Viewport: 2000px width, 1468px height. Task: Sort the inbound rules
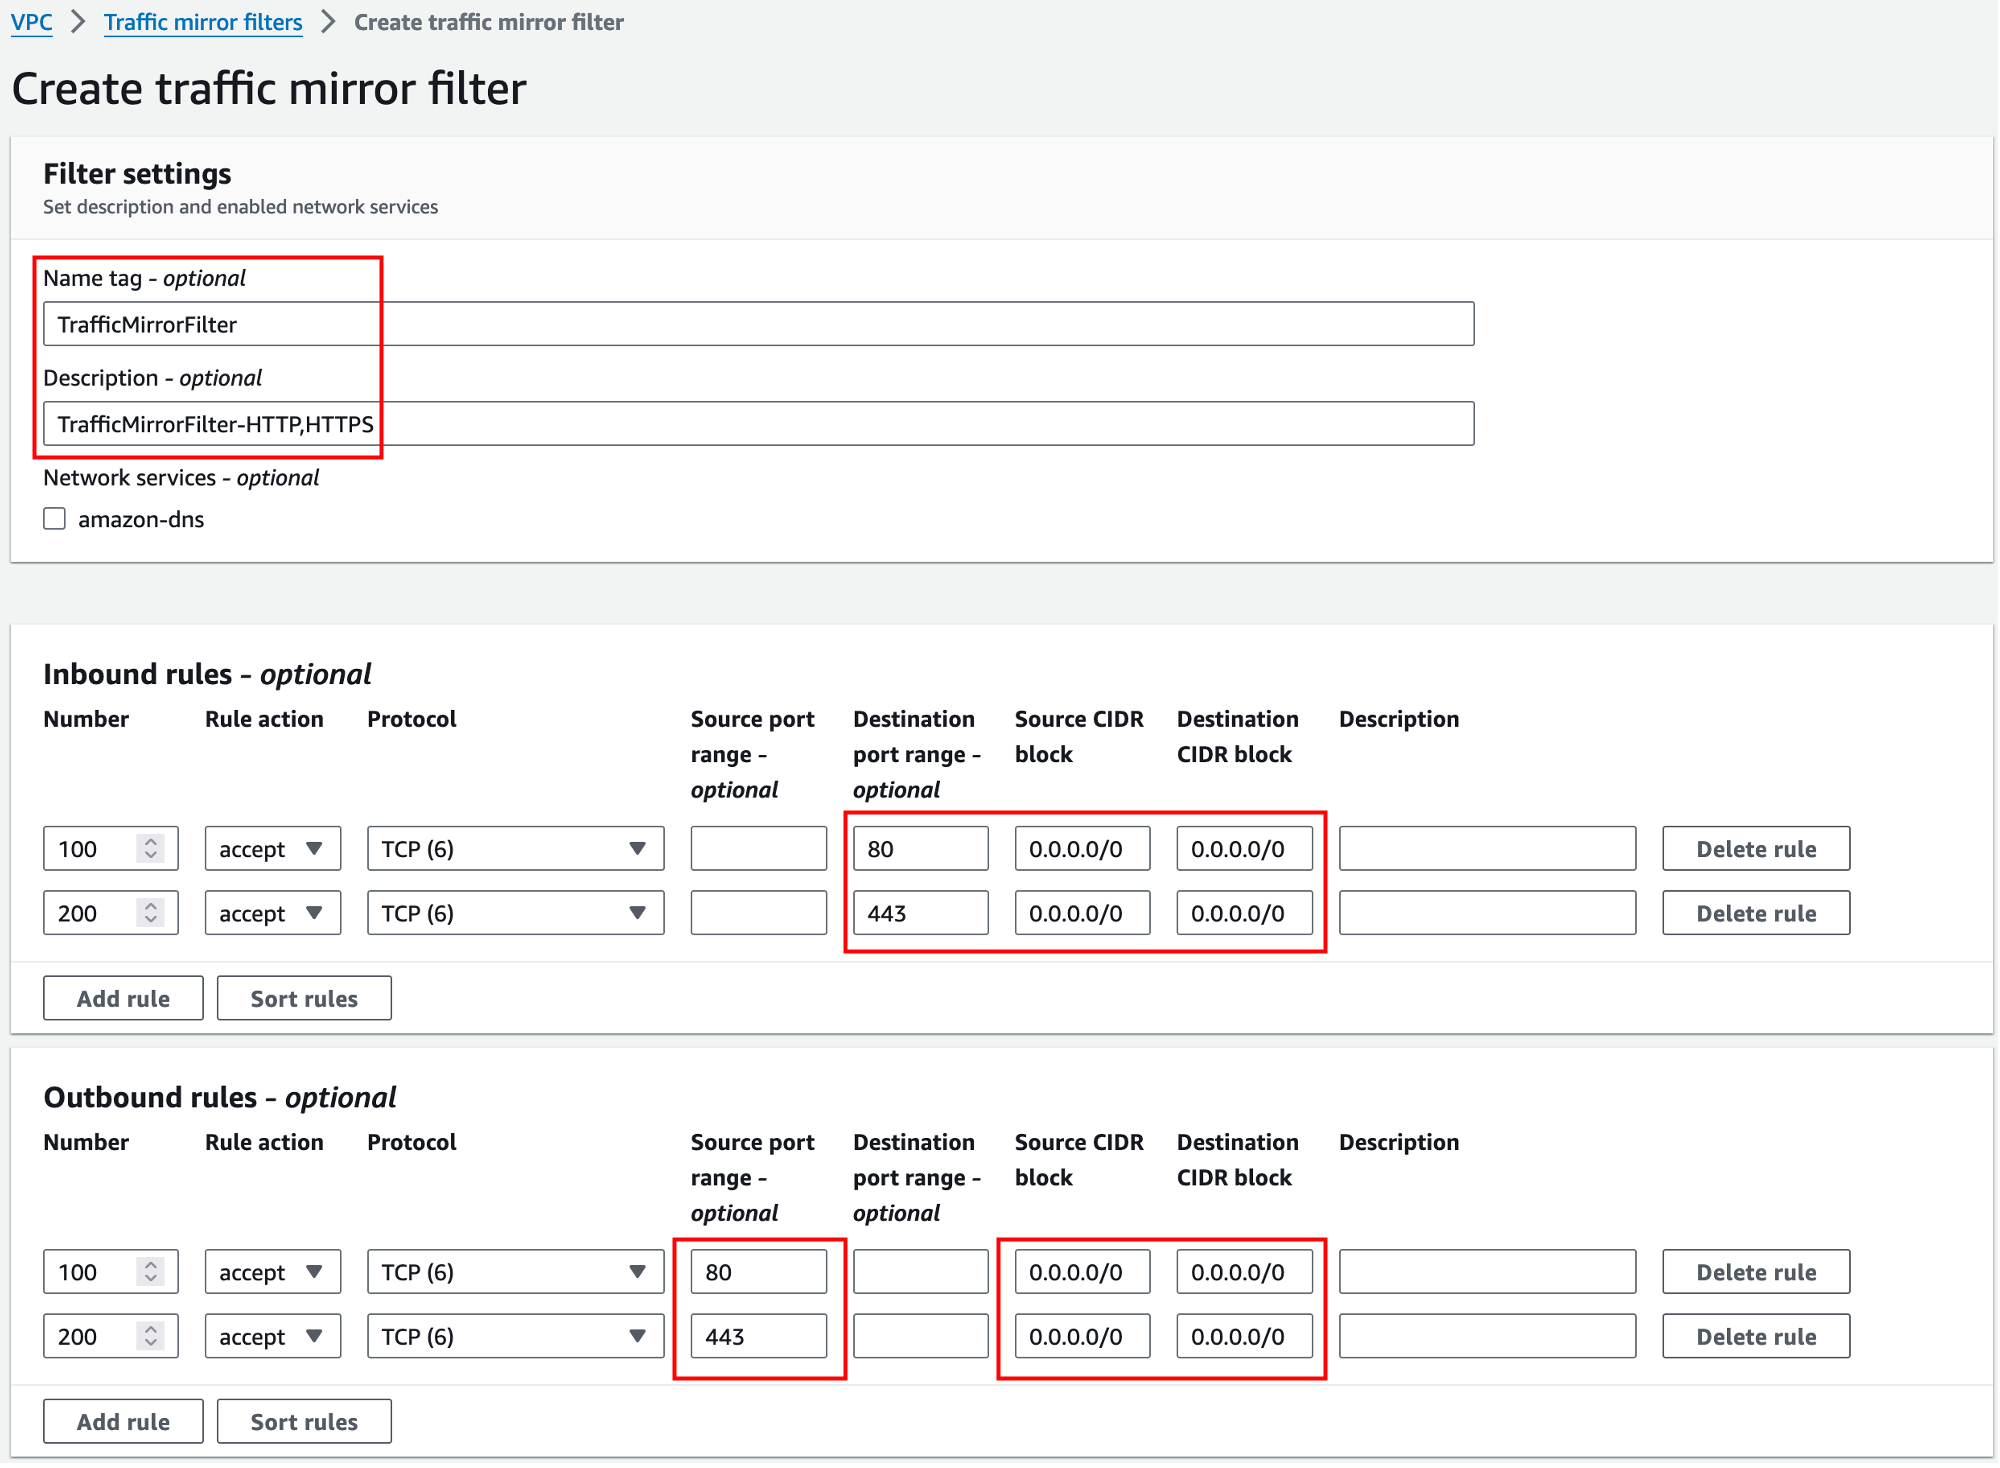[304, 998]
